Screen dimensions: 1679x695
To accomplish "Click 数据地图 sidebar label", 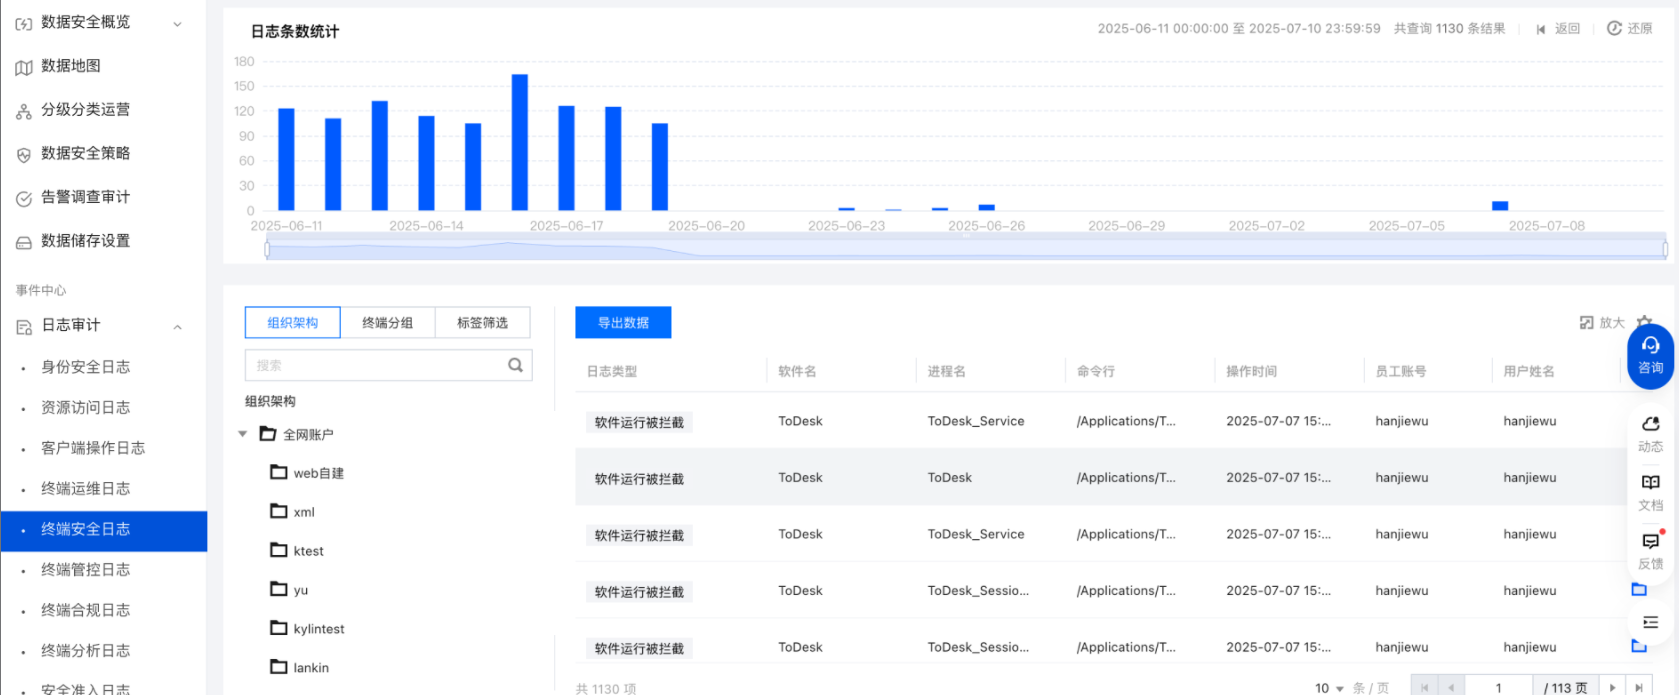I will [71, 66].
